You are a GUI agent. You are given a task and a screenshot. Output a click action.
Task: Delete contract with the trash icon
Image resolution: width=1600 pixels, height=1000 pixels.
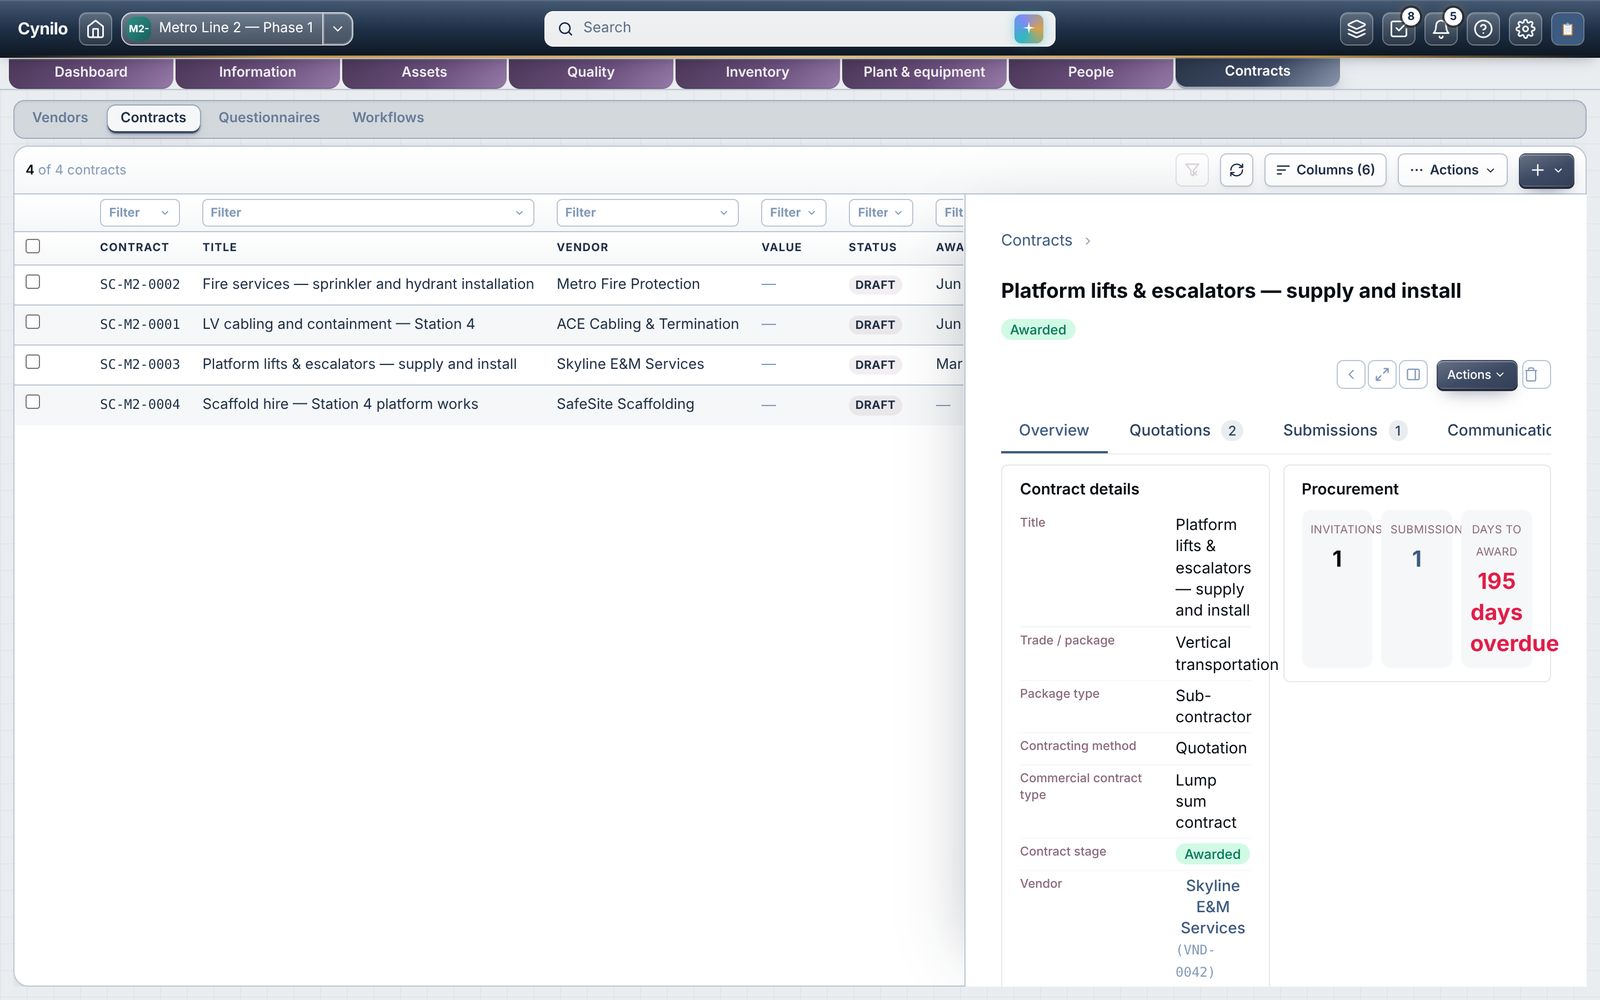[x=1536, y=375]
